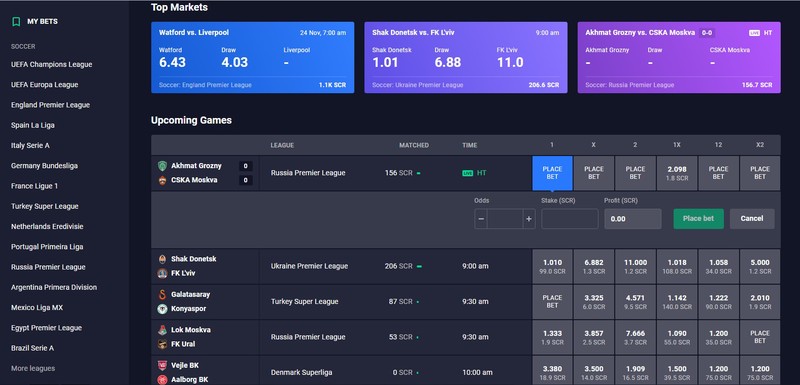Click 1.333 odds for Lok Moskva

552,338
